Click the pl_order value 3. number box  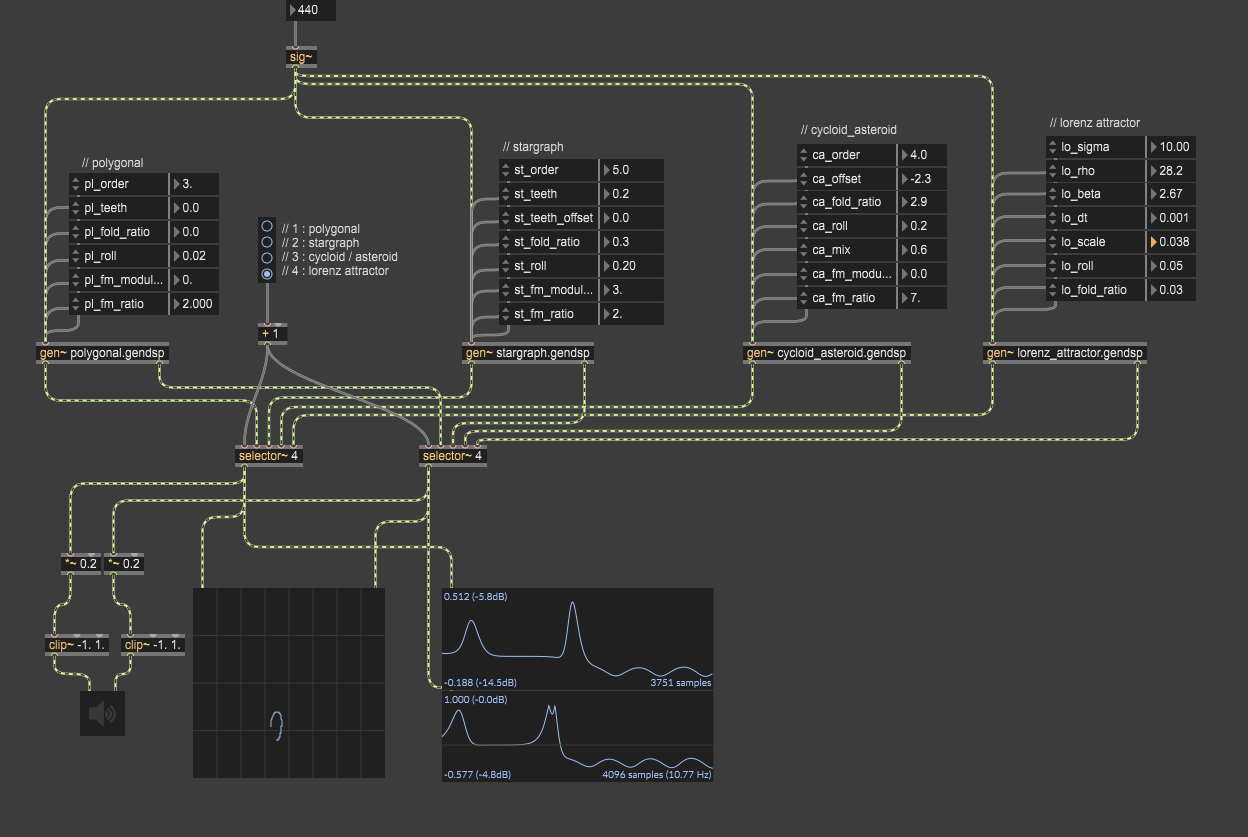click(x=193, y=184)
